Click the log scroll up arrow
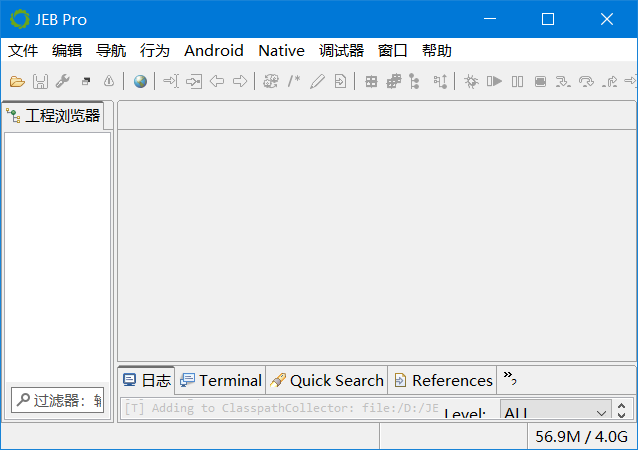Screen dimensions: 638x450 [x=621, y=406]
